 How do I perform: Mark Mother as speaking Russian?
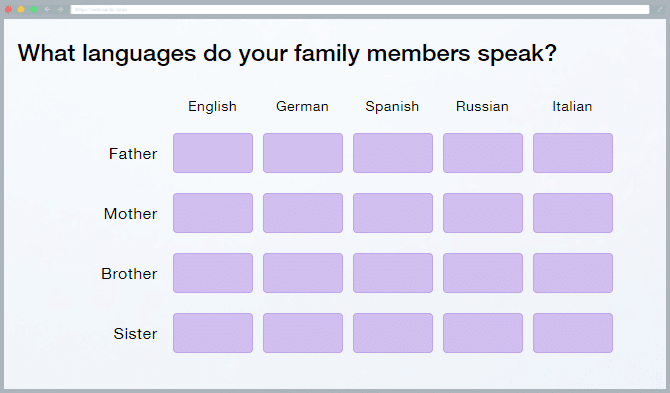click(483, 213)
